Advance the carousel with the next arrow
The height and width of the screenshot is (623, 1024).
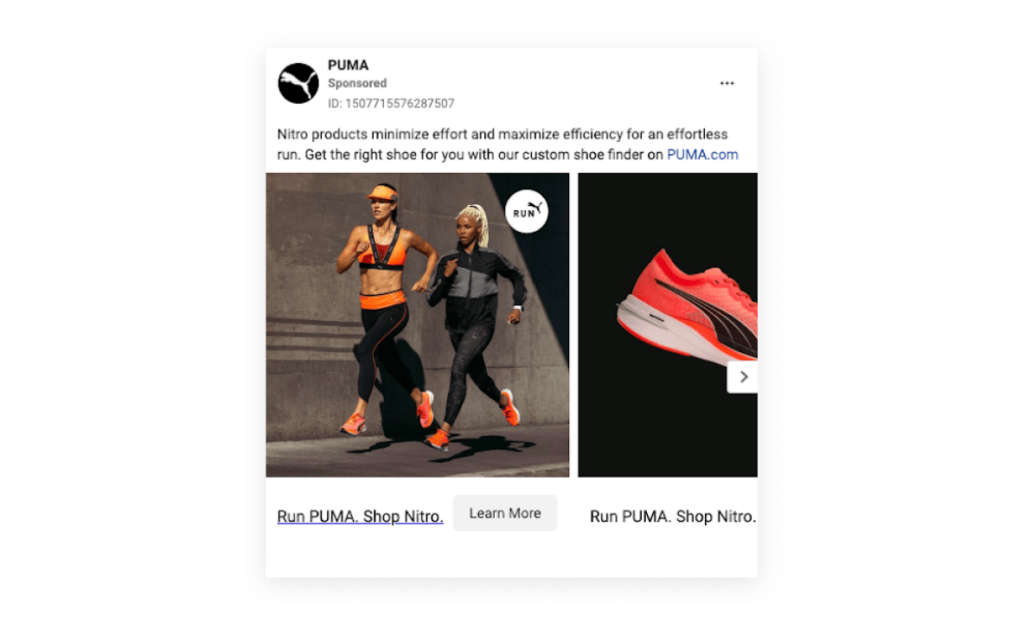(743, 377)
